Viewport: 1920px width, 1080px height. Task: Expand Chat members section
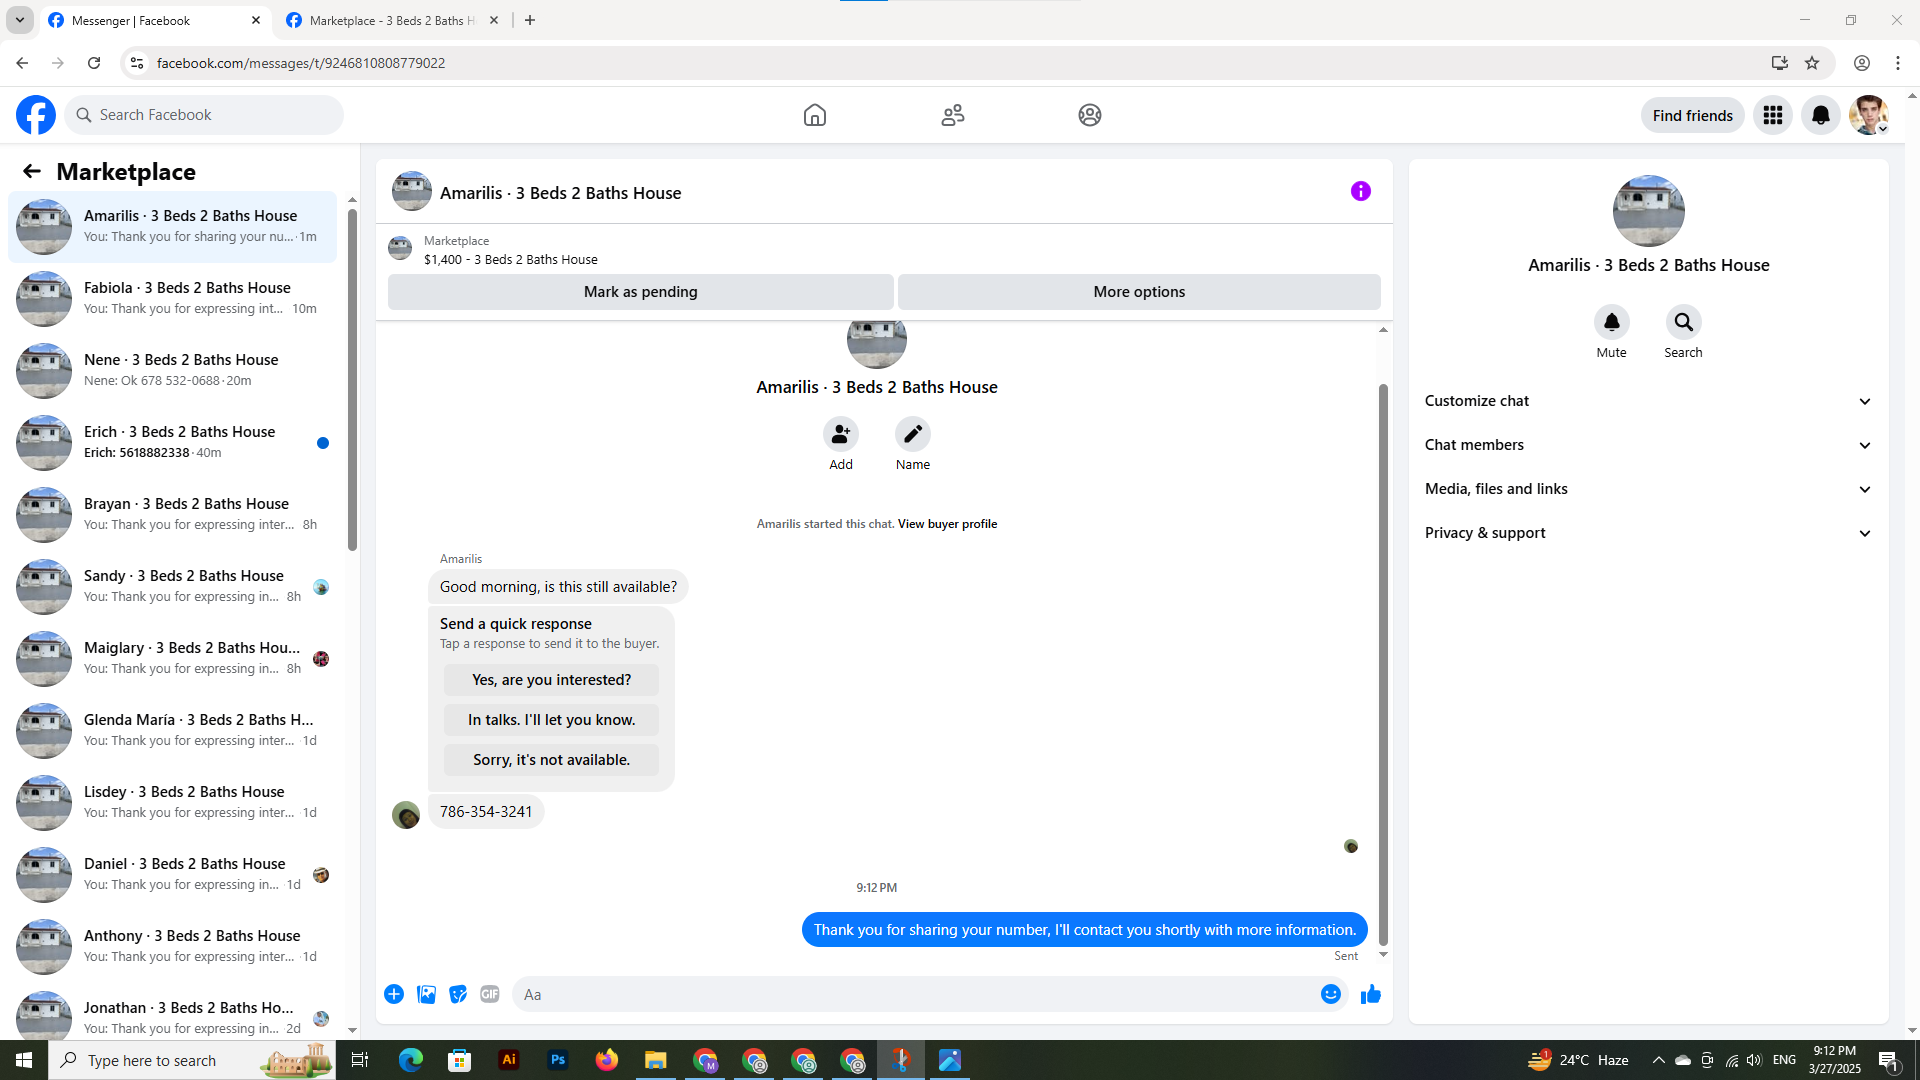pyautogui.click(x=1648, y=445)
